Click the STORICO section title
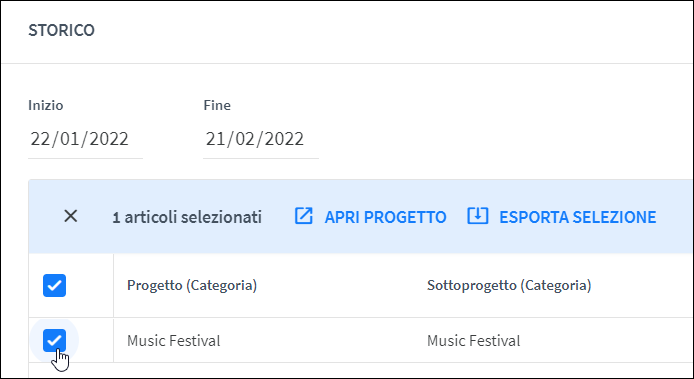This screenshot has height=379, width=694. pyautogui.click(x=62, y=30)
